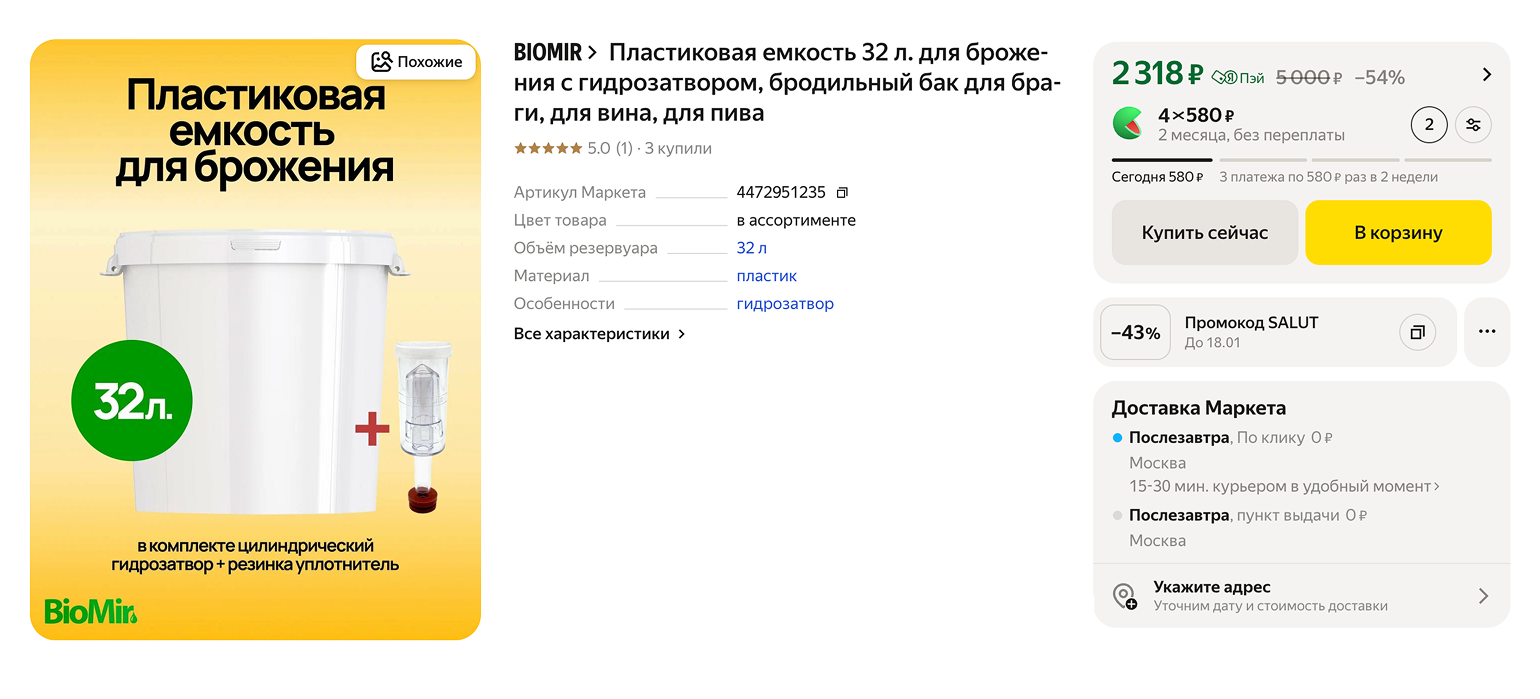Image resolution: width=1540 pixels, height=699 pixels.
Task: Click the "Купить сейчас" button
Action: (x=1204, y=232)
